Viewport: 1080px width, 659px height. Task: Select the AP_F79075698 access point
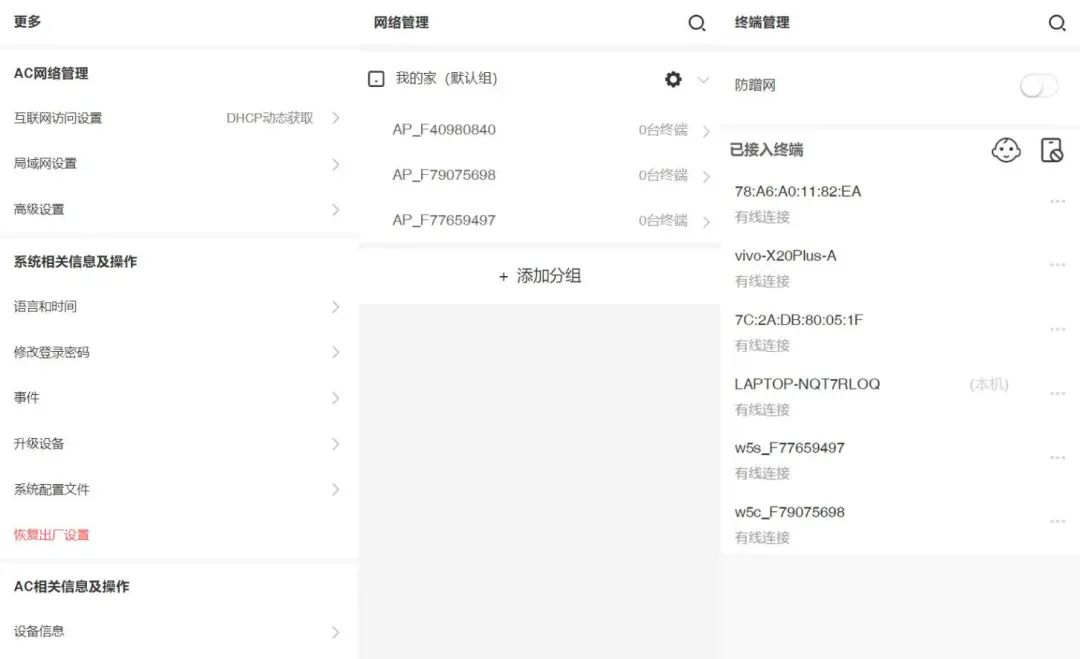444,175
